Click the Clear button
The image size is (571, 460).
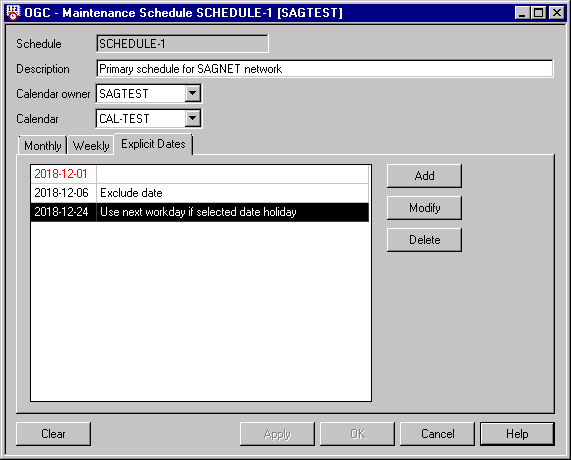tap(54, 434)
